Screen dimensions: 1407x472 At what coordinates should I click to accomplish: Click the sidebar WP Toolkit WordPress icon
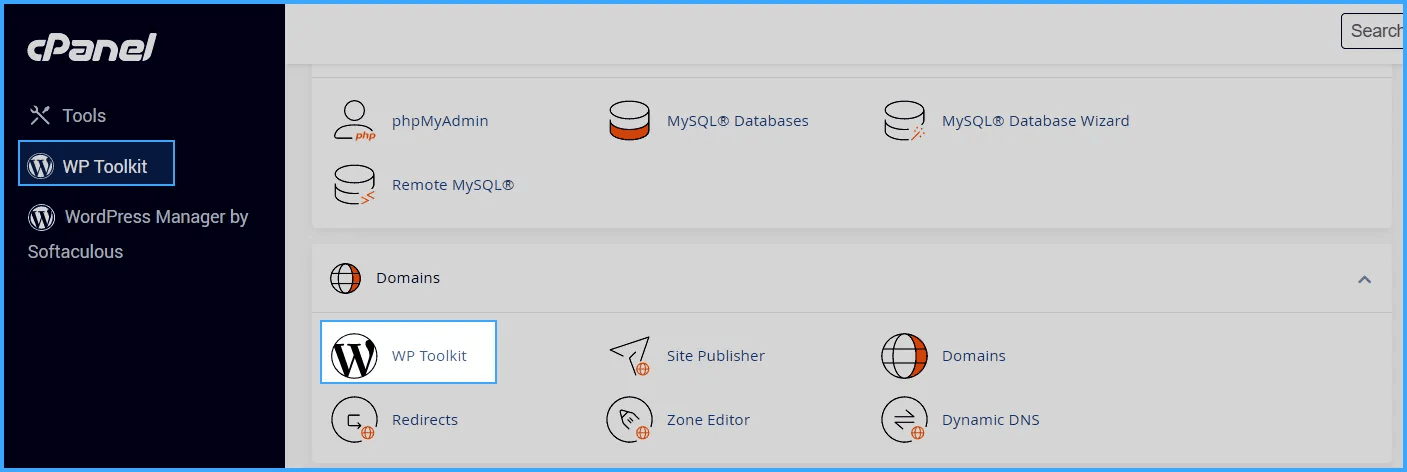click(41, 166)
